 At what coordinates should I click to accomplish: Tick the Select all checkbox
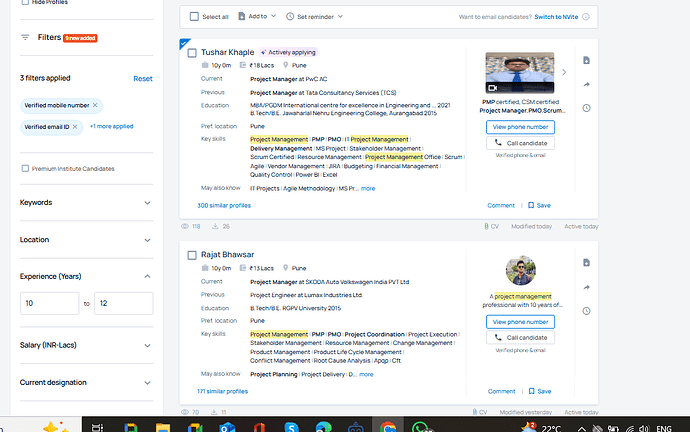click(194, 17)
